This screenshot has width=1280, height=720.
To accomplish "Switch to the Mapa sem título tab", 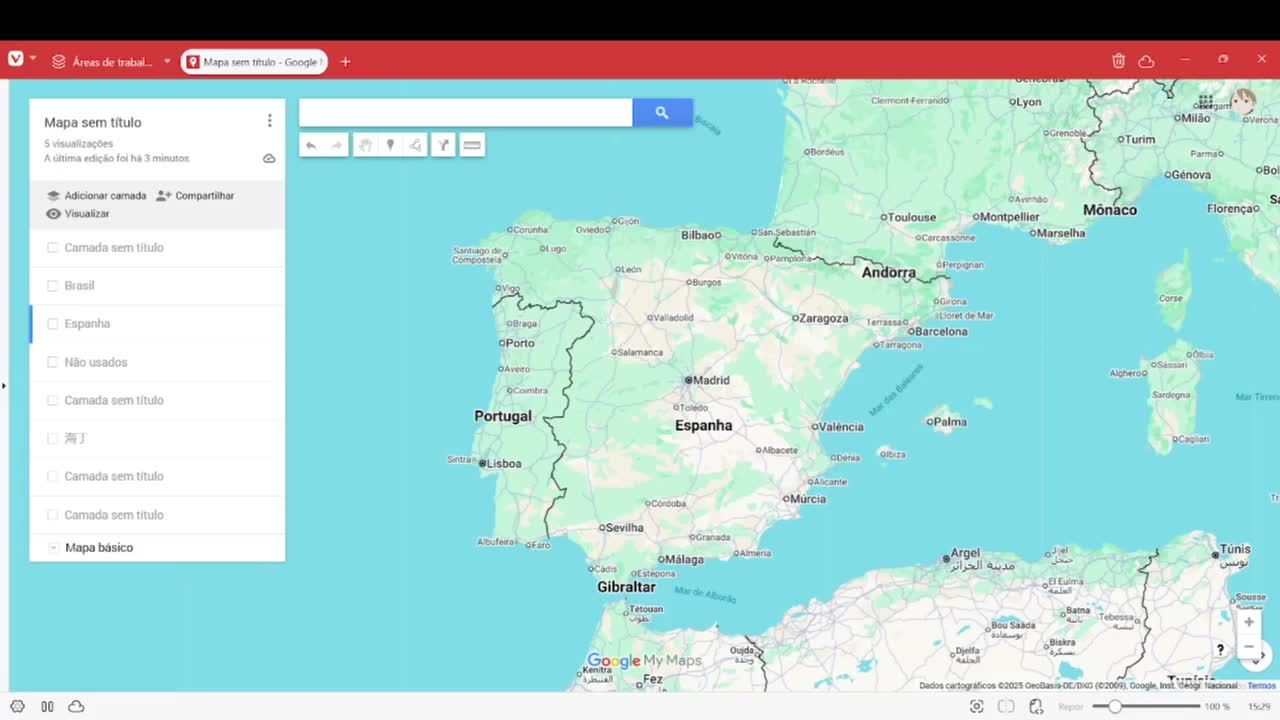I will pyautogui.click(x=254, y=62).
